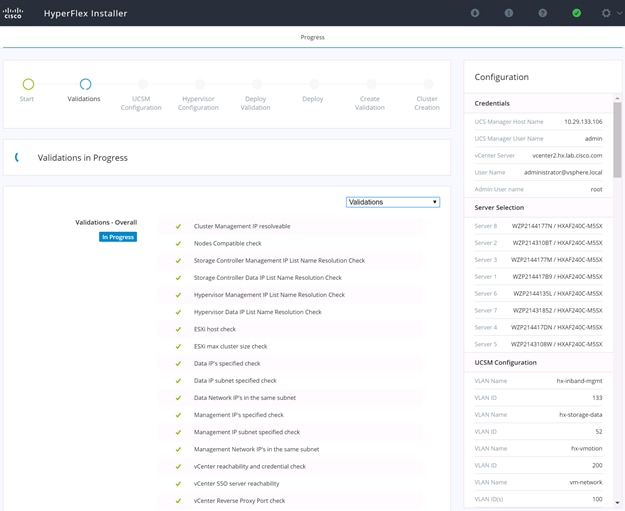This screenshot has height=511, width=625.
Task: Select Server 2 row in Server Selection
Action: (x=538, y=243)
